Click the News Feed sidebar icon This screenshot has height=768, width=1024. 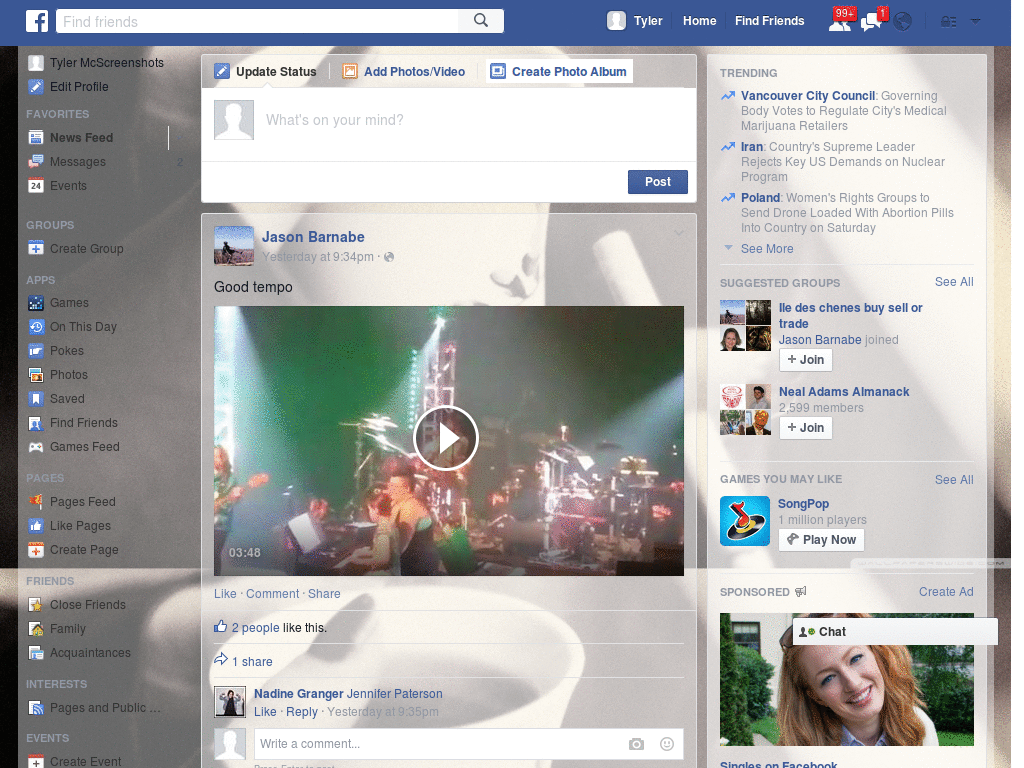pyautogui.click(x=36, y=137)
